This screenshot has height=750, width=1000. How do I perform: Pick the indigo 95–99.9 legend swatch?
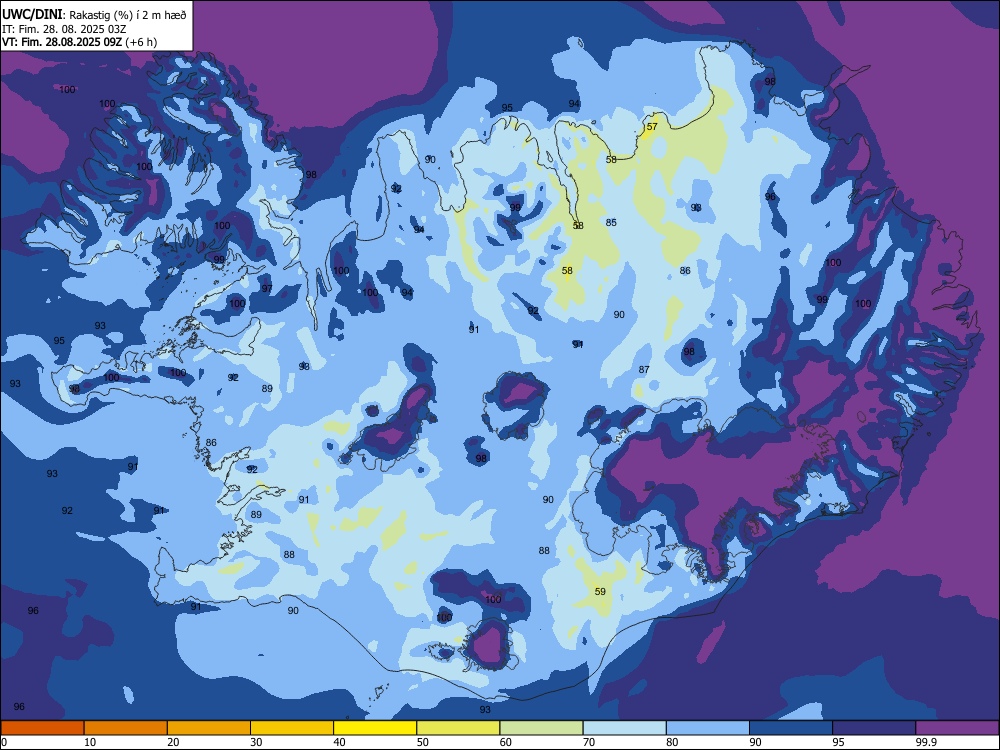(x=874, y=728)
